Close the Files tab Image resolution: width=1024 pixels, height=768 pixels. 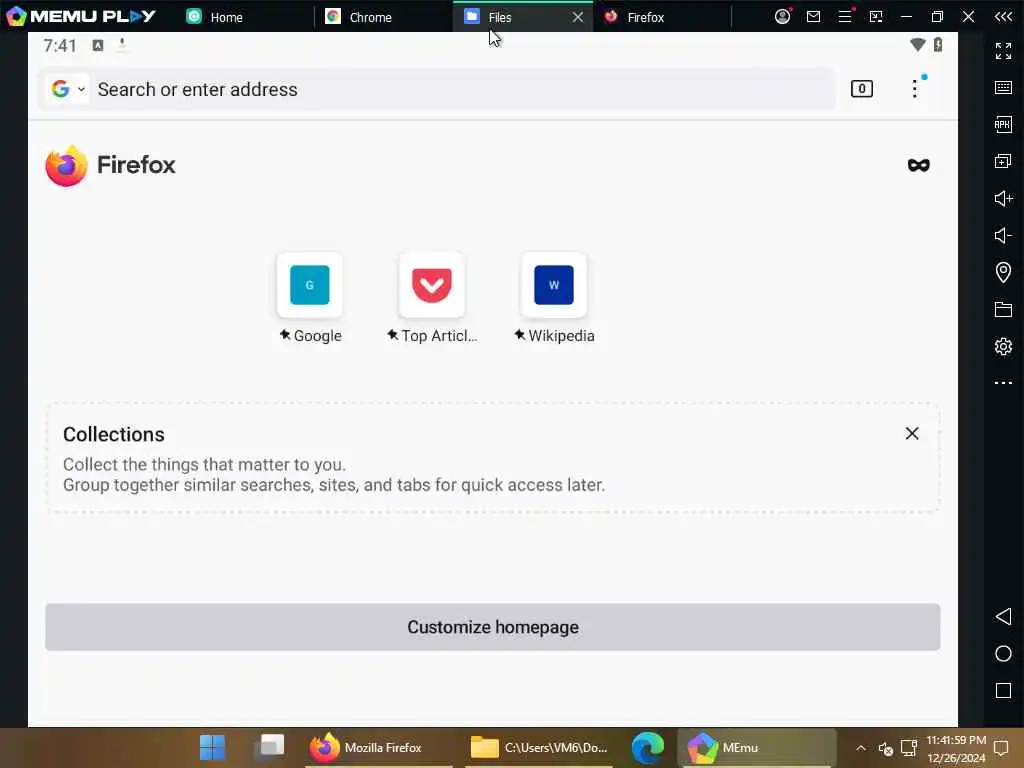[x=577, y=17]
